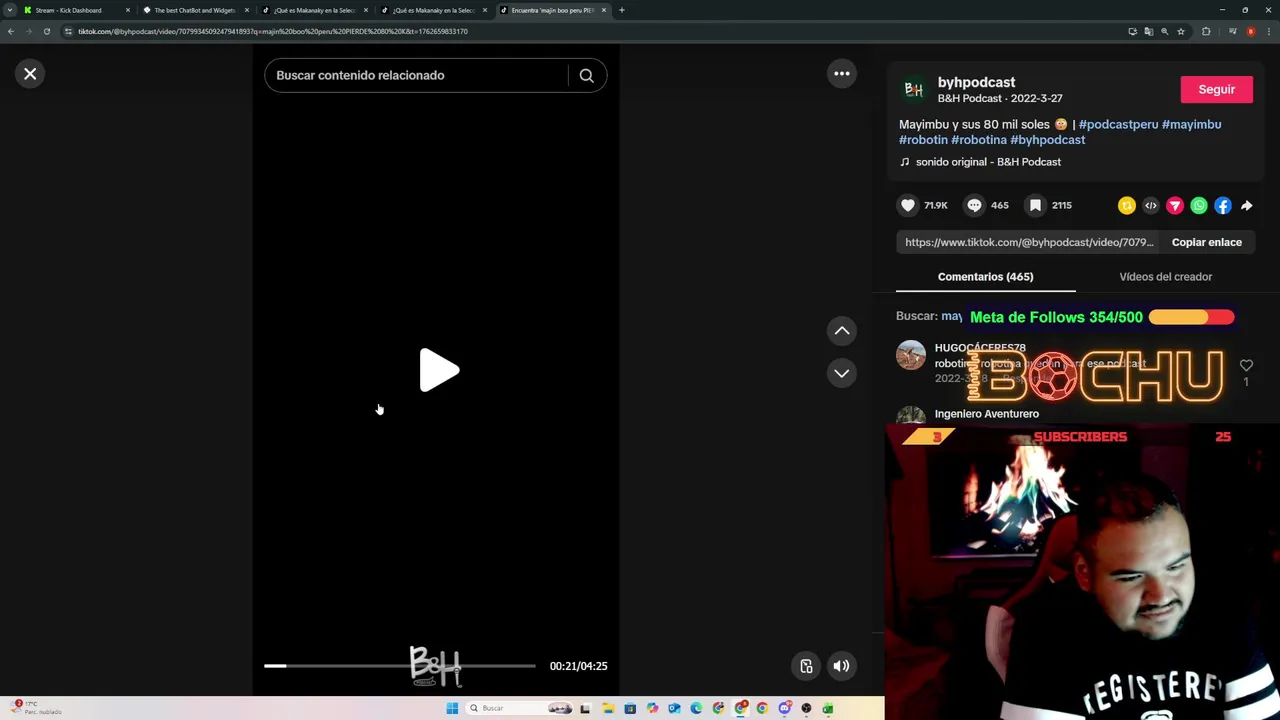Screen dimensions: 1280x720
Task: Reload the page with the refresh icon
Action: (47, 31)
